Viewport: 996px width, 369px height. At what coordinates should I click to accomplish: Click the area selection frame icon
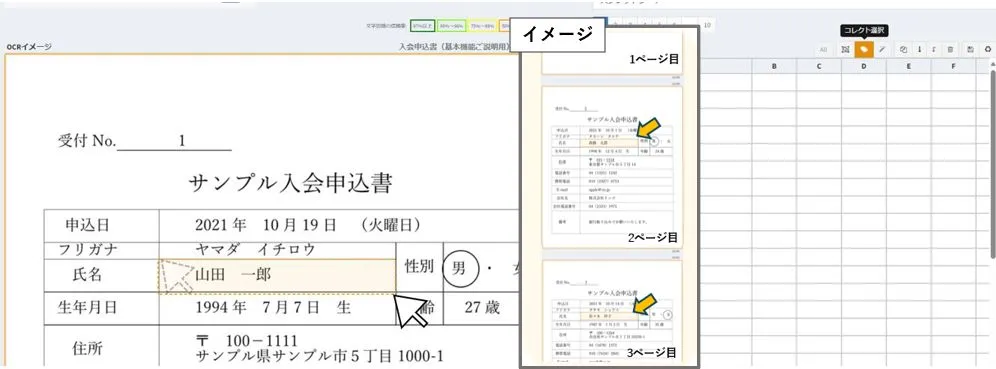coord(844,49)
